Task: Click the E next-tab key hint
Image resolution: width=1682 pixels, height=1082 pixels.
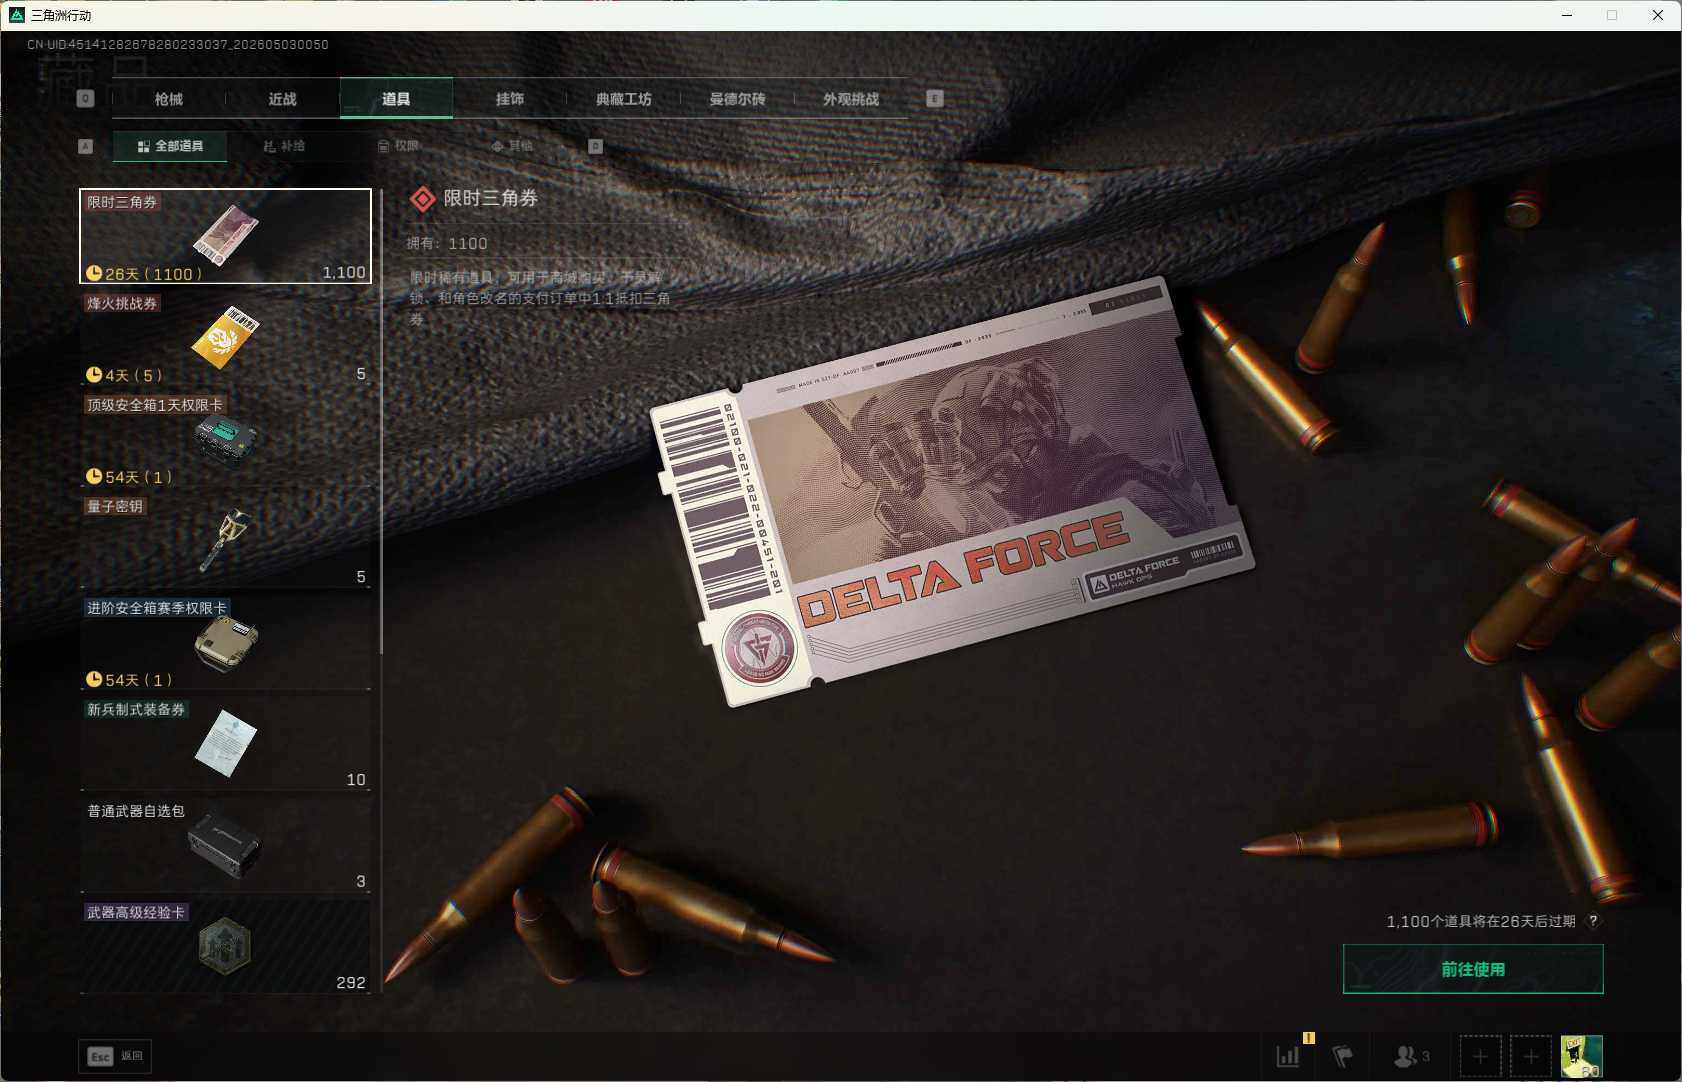Action: pyautogui.click(x=935, y=99)
